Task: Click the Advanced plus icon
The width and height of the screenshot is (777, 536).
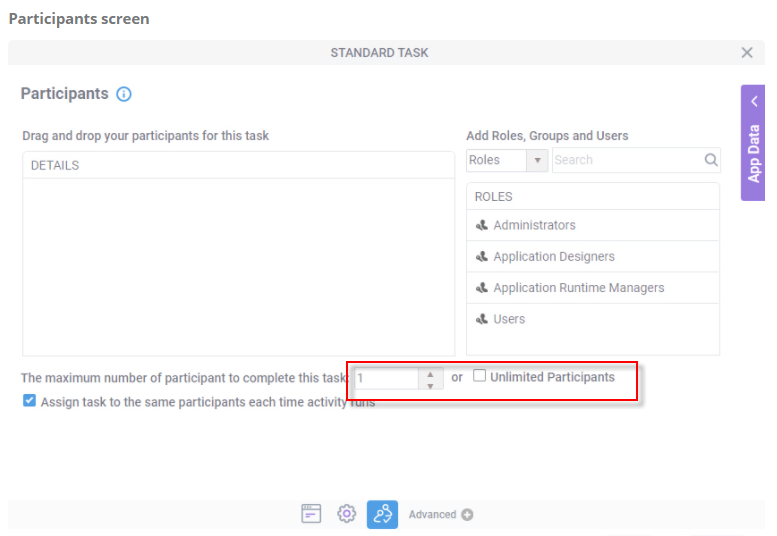Action: [467, 515]
